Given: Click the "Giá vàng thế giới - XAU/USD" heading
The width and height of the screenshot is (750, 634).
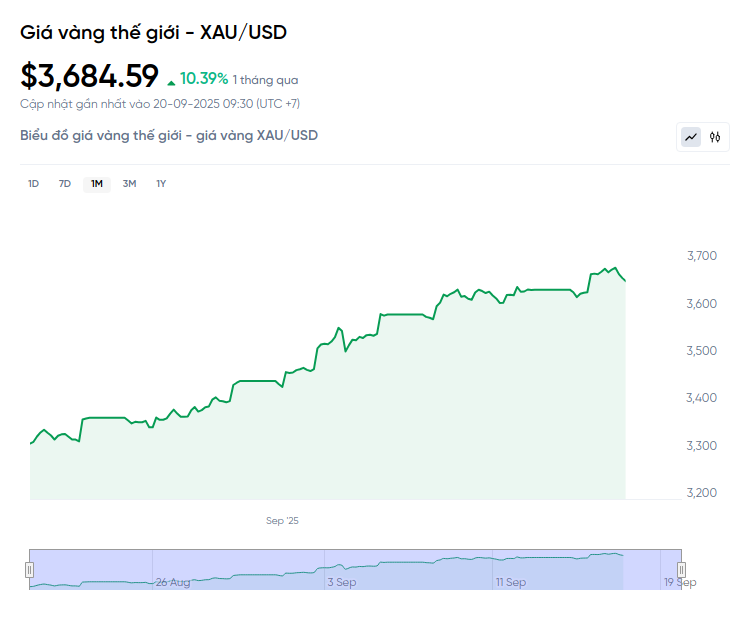Looking at the screenshot, I should [x=153, y=32].
